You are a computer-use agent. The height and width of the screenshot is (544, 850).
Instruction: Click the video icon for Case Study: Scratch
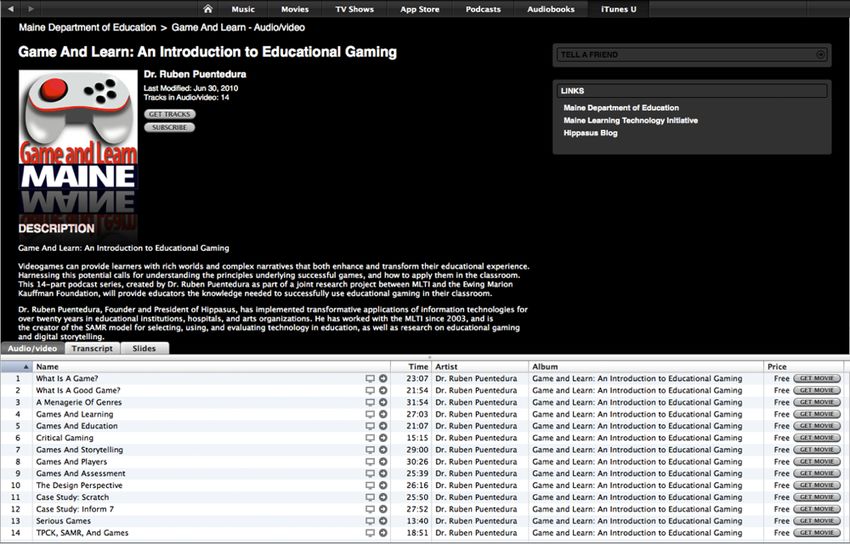click(x=370, y=498)
